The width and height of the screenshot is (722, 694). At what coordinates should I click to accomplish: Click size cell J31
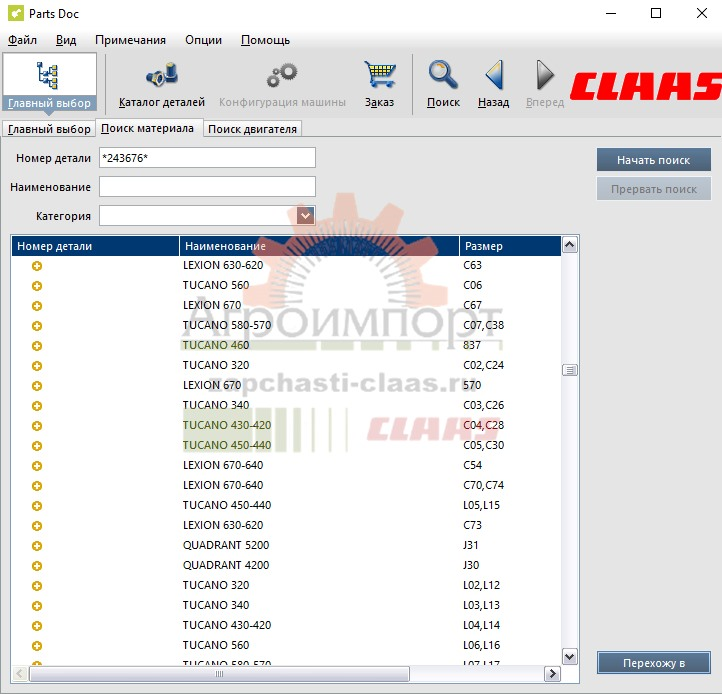[471, 545]
